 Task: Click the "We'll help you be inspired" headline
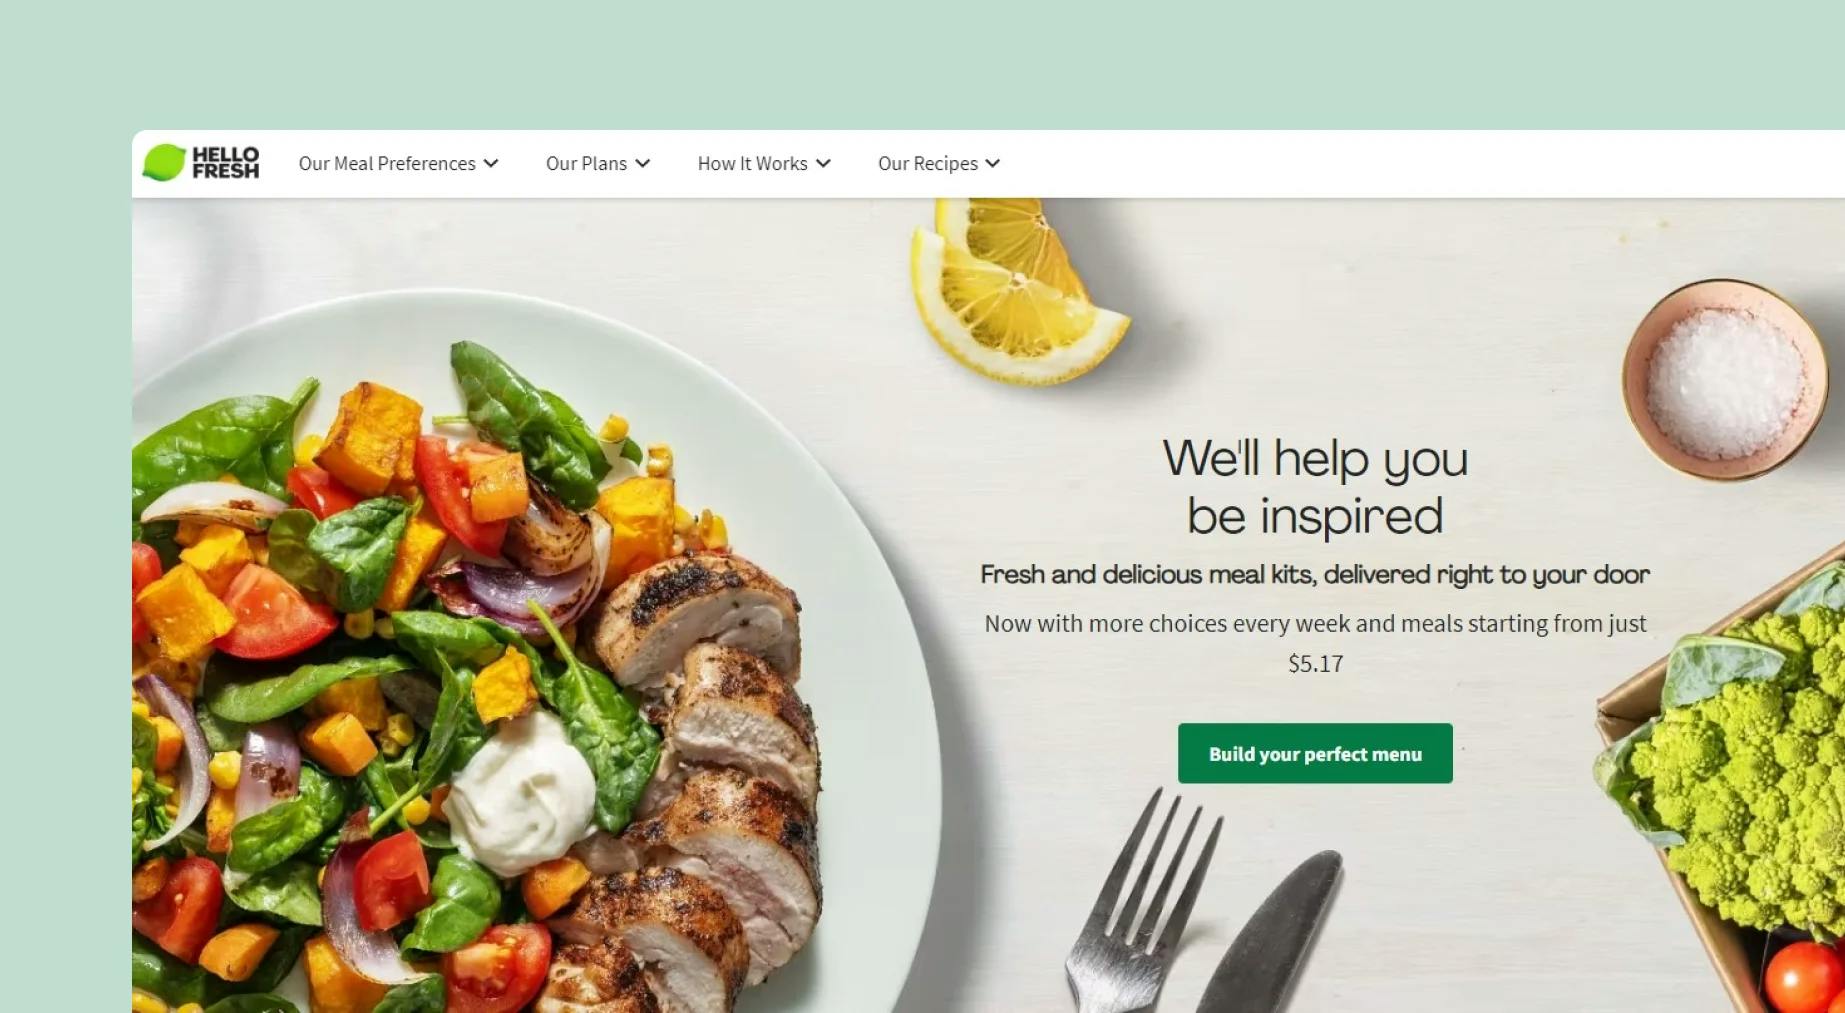coord(1315,487)
